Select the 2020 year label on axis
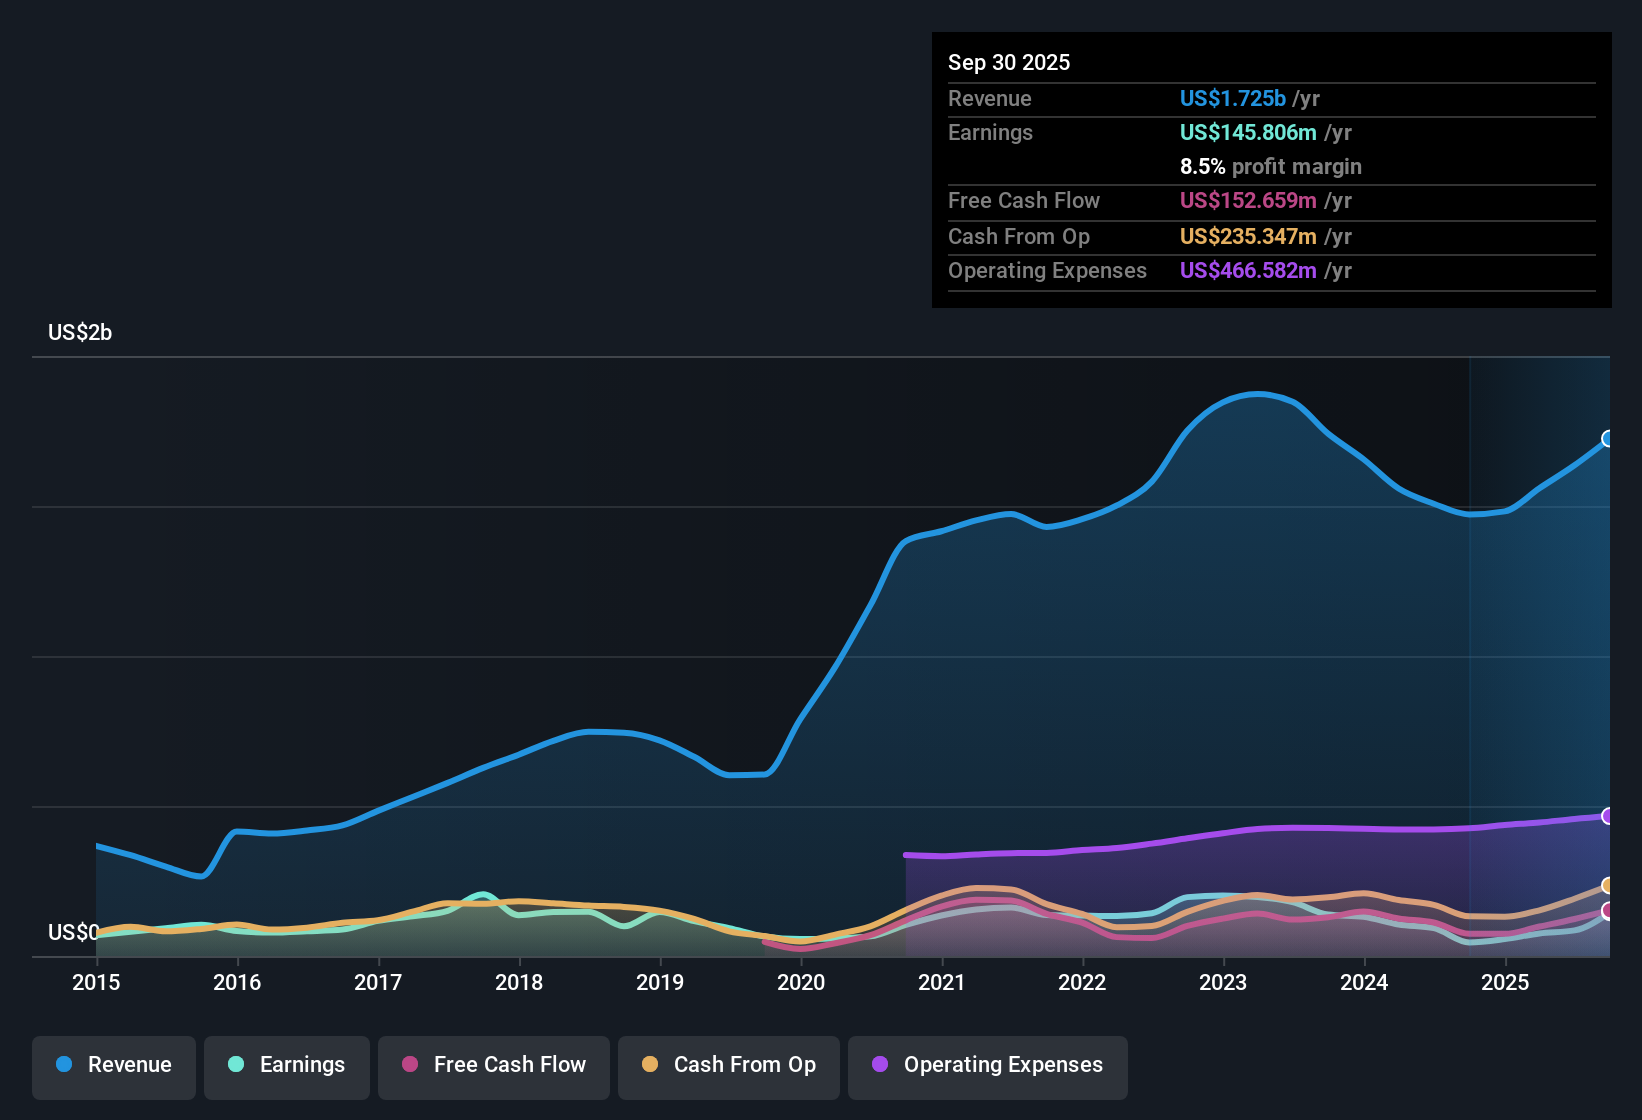Image resolution: width=1642 pixels, height=1120 pixels. [x=801, y=983]
